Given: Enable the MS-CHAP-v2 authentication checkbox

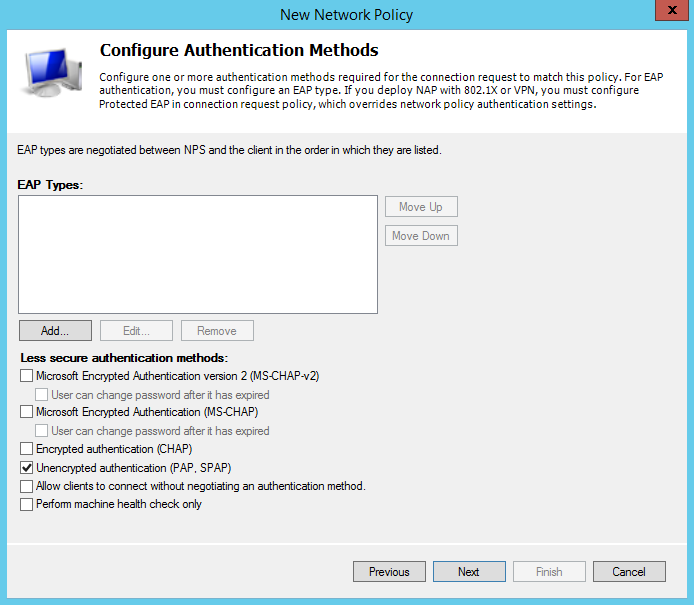Looking at the screenshot, I should coord(26,376).
